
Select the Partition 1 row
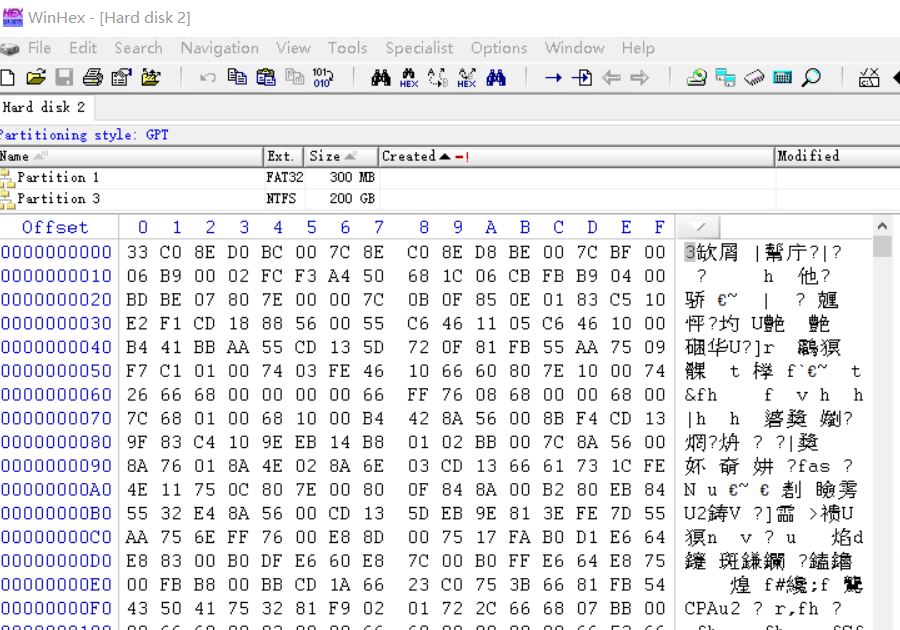450,177
